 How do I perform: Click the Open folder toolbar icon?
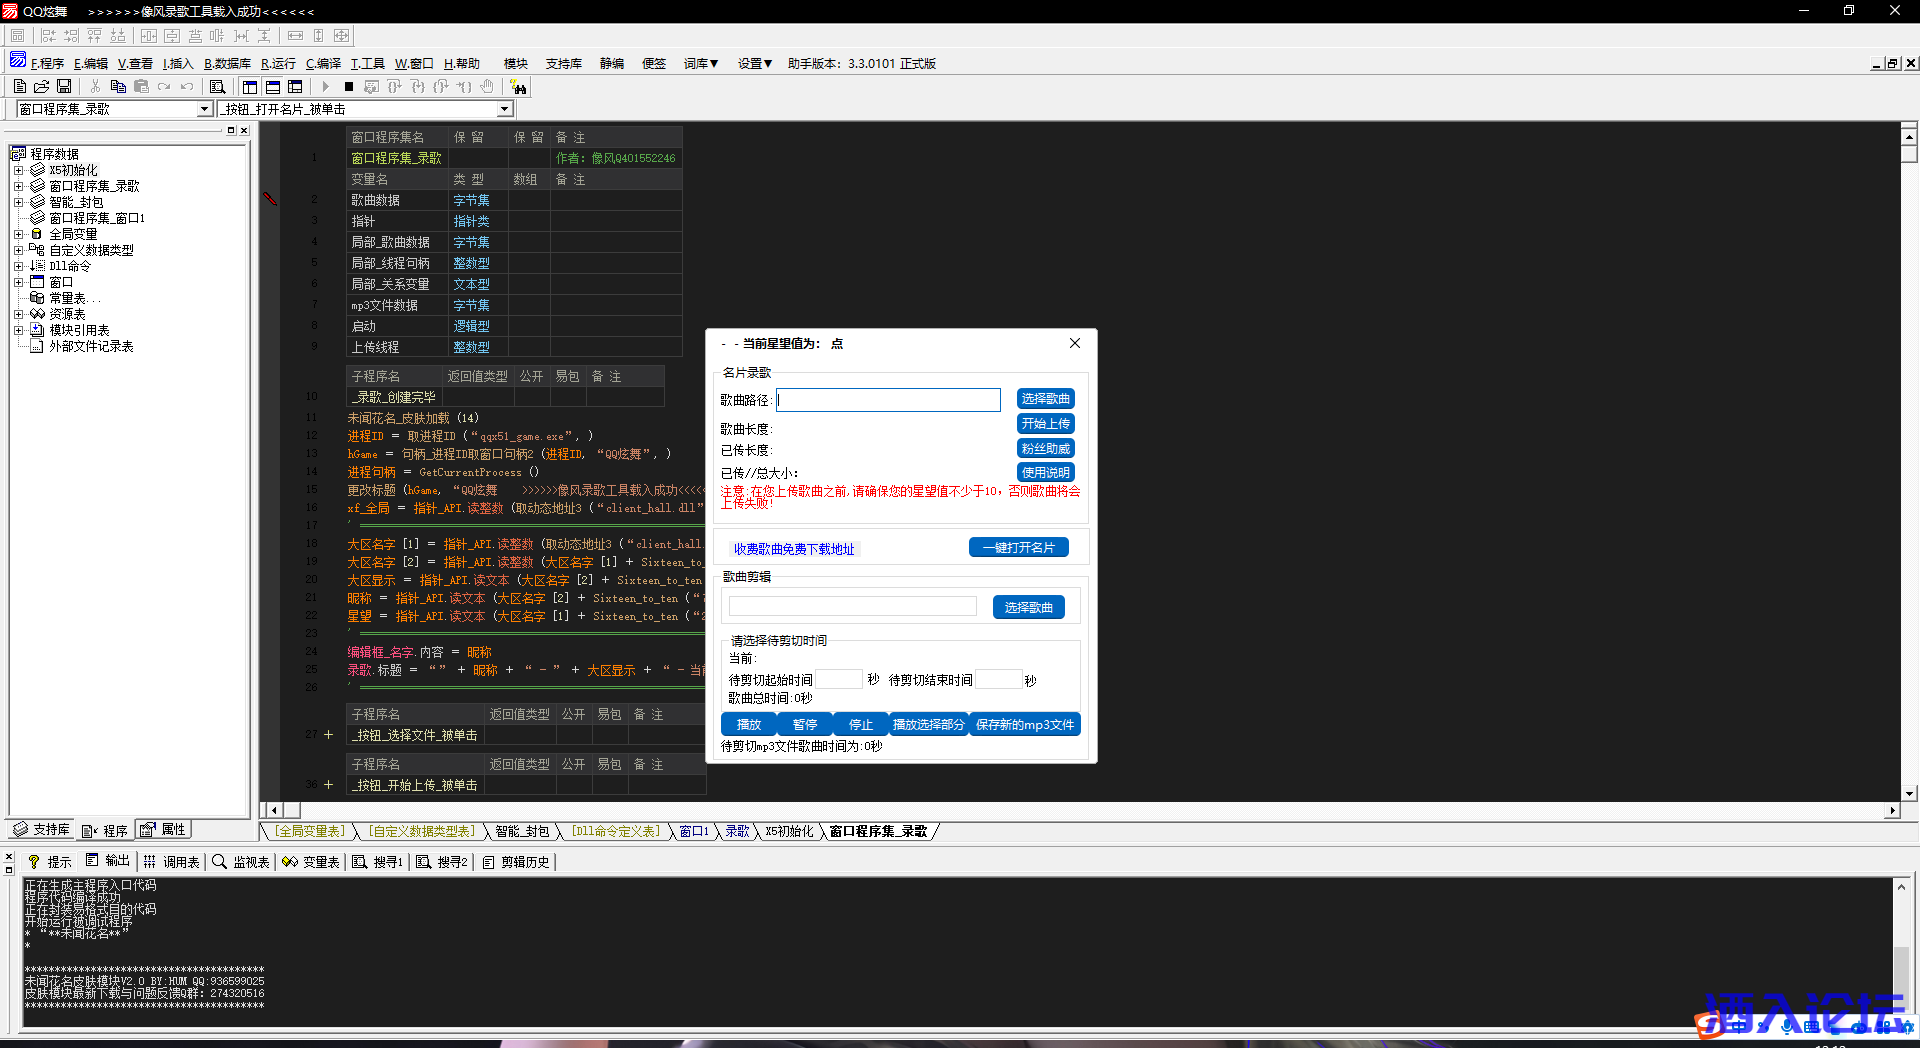point(42,87)
